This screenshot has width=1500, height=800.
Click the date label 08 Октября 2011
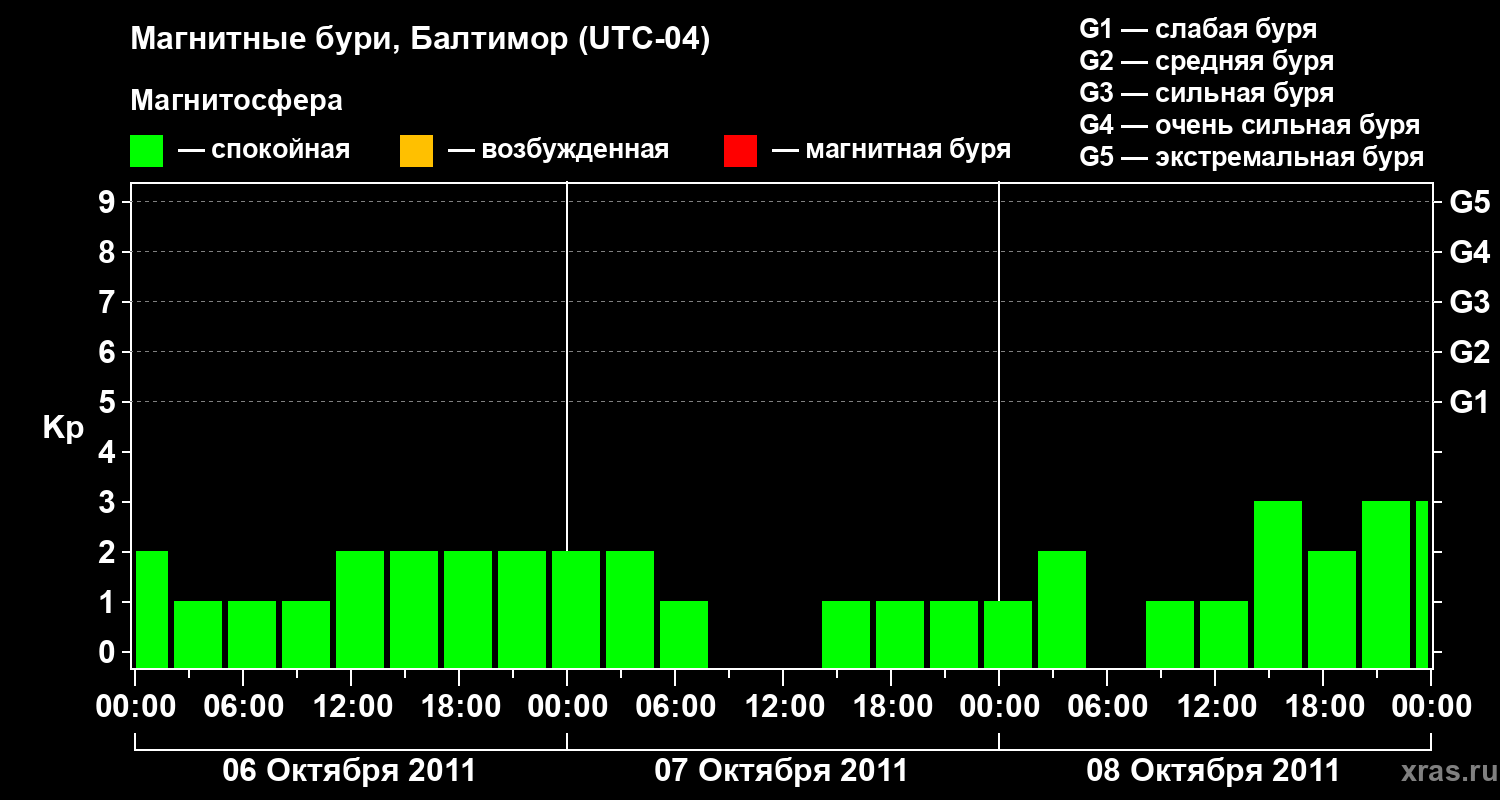pos(1213,771)
